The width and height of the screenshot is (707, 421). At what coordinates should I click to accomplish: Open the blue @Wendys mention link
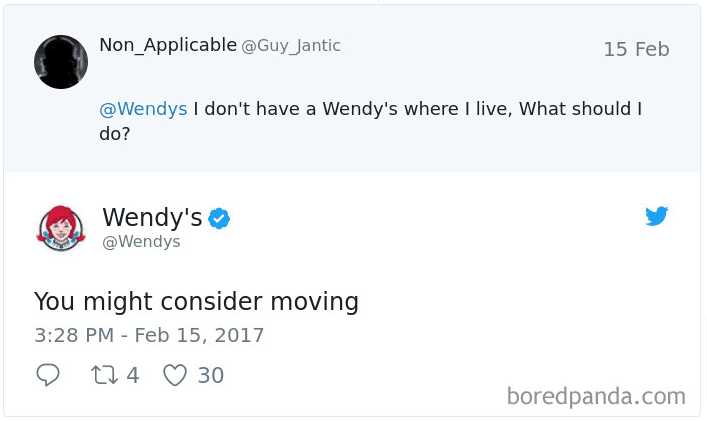(x=143, y=109)
